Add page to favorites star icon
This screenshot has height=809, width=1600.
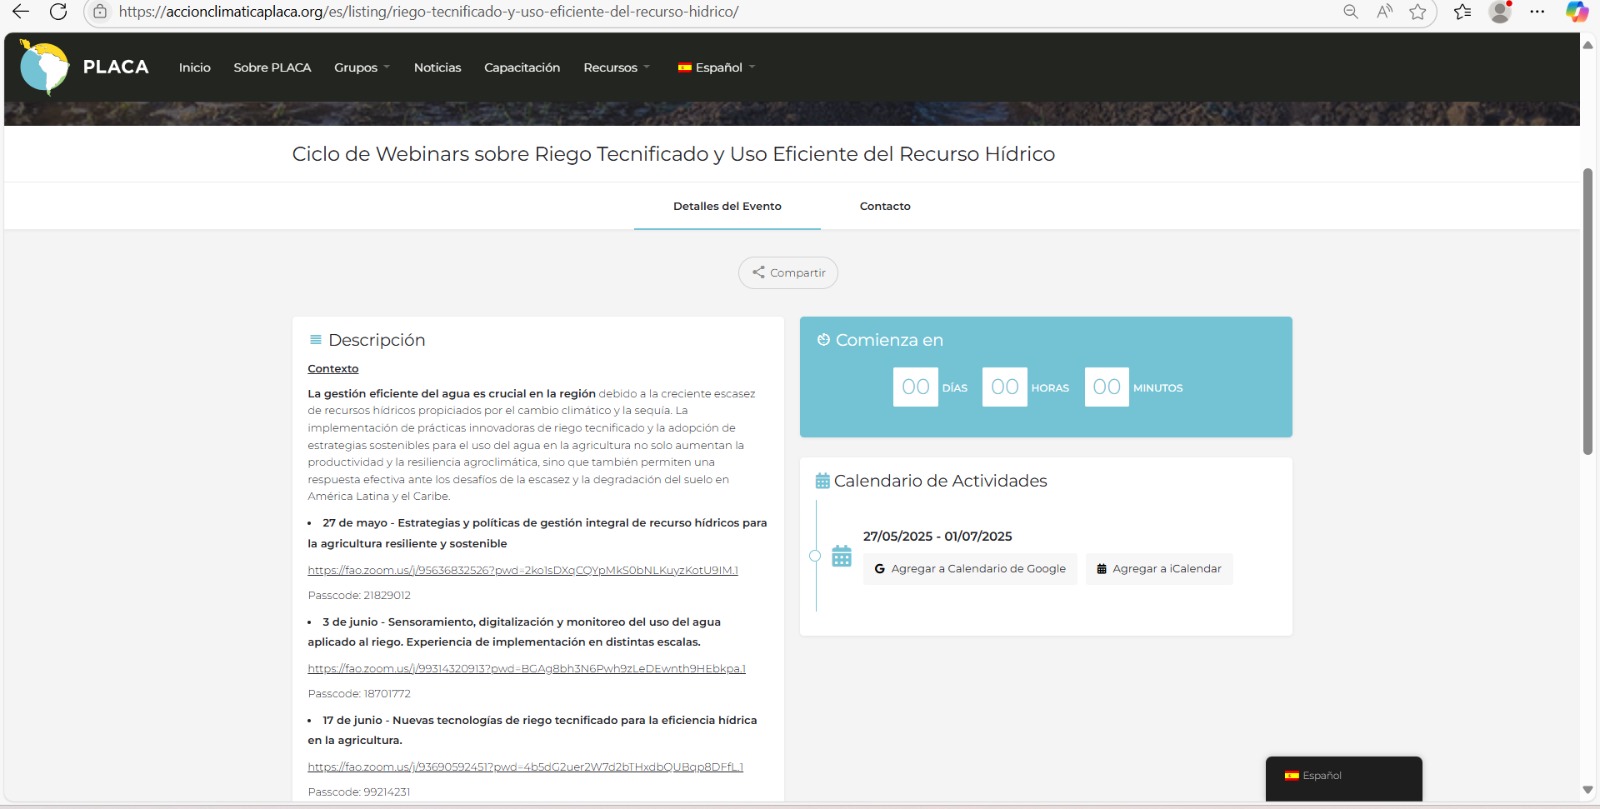1418,12
